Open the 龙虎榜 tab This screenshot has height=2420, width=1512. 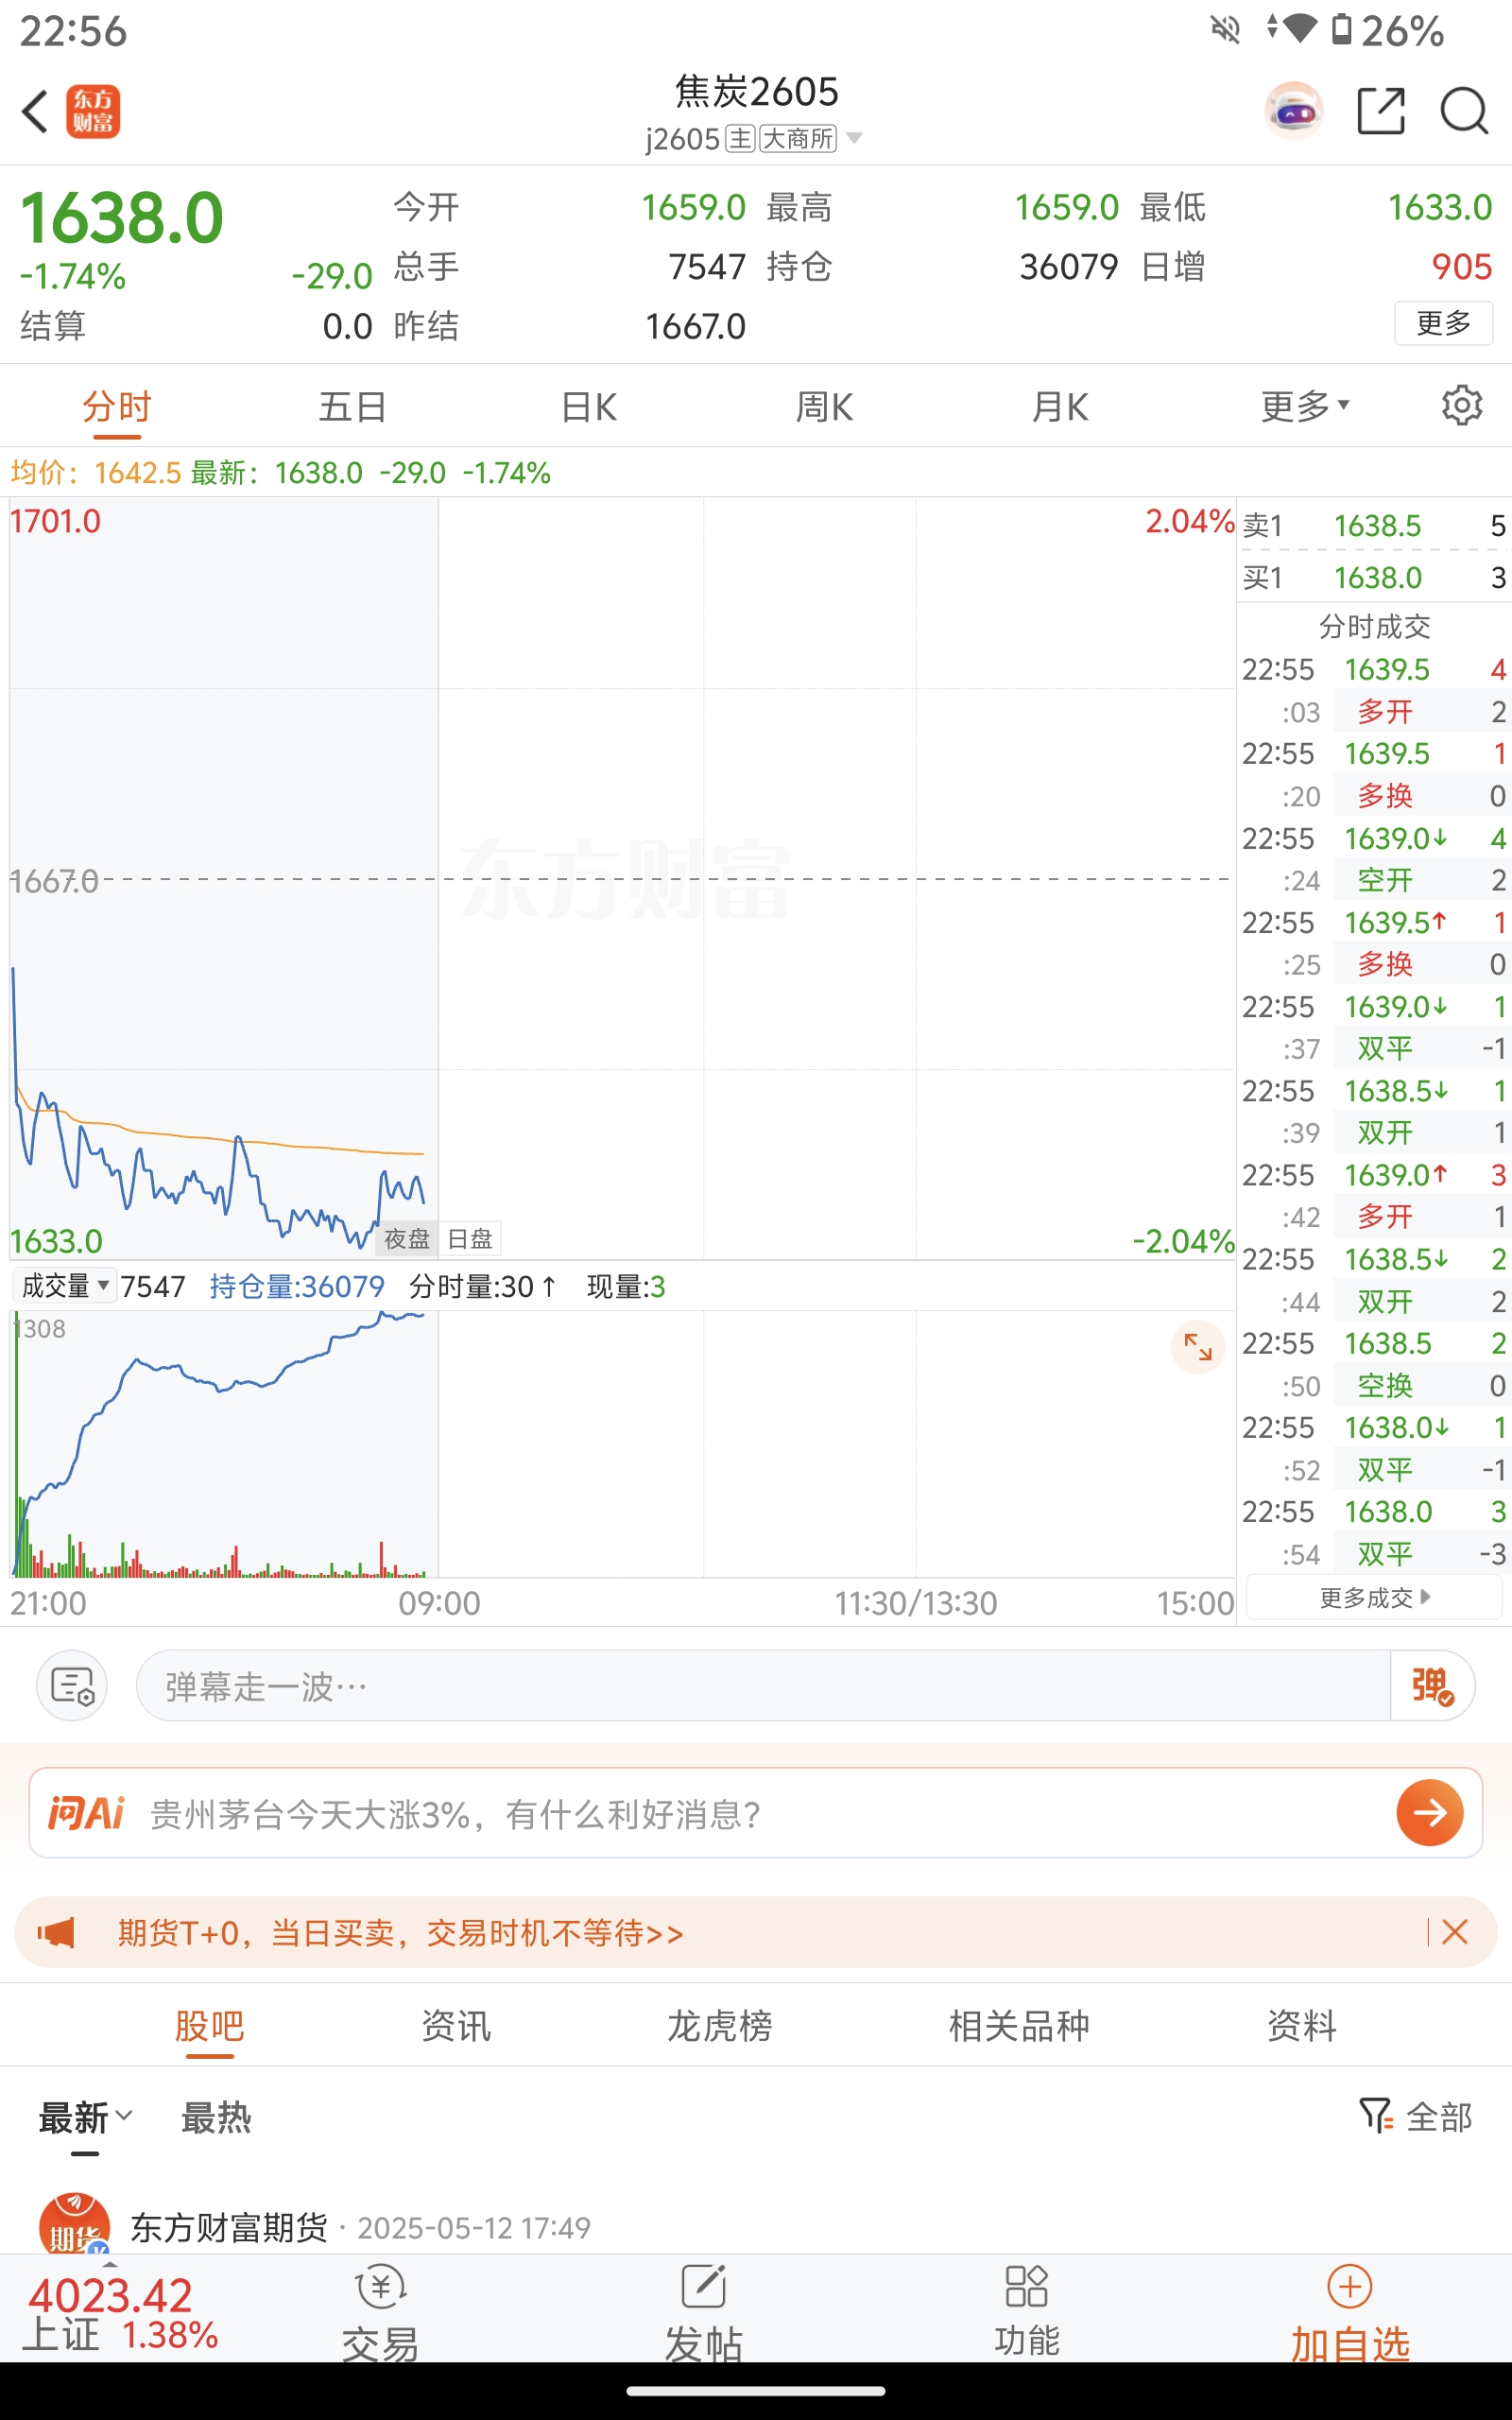719,2027
